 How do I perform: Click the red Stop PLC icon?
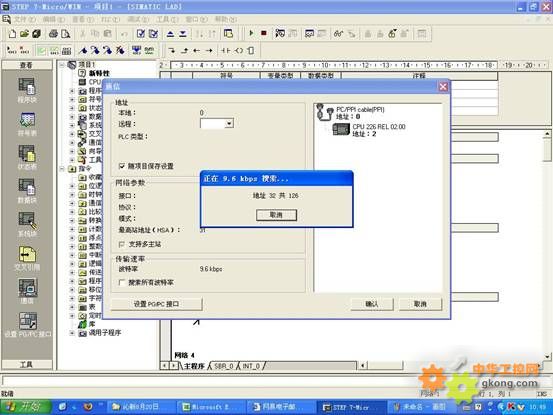[x=263, y=33]
